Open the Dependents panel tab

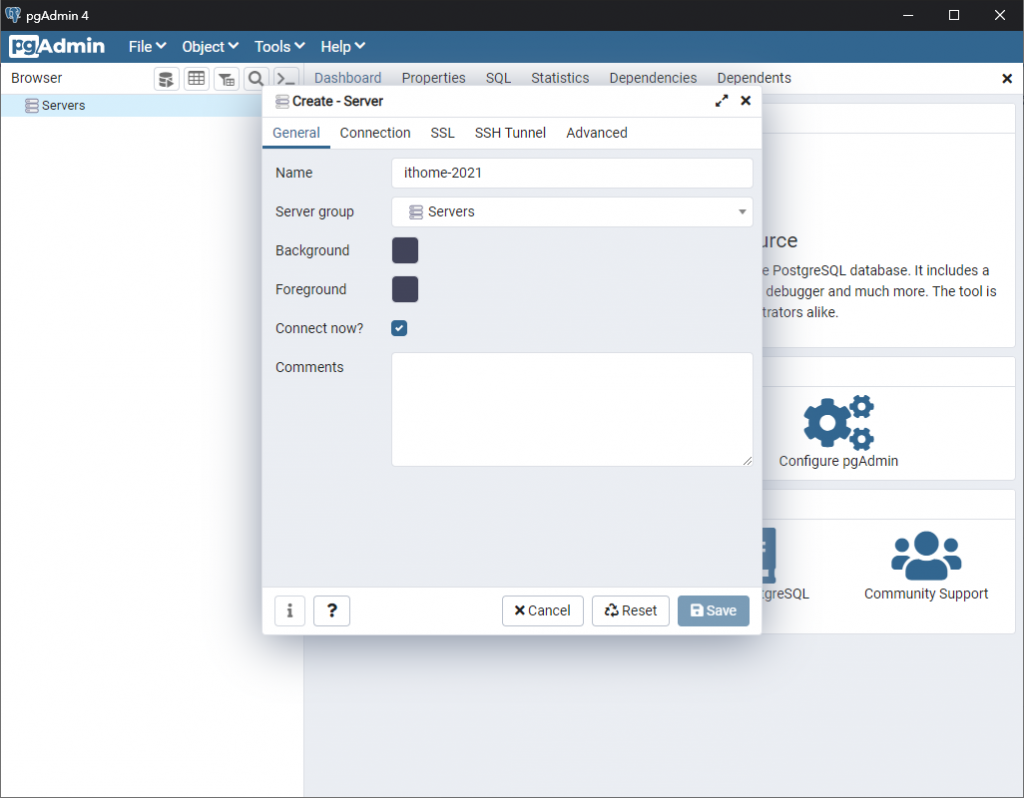click(754, 78)
